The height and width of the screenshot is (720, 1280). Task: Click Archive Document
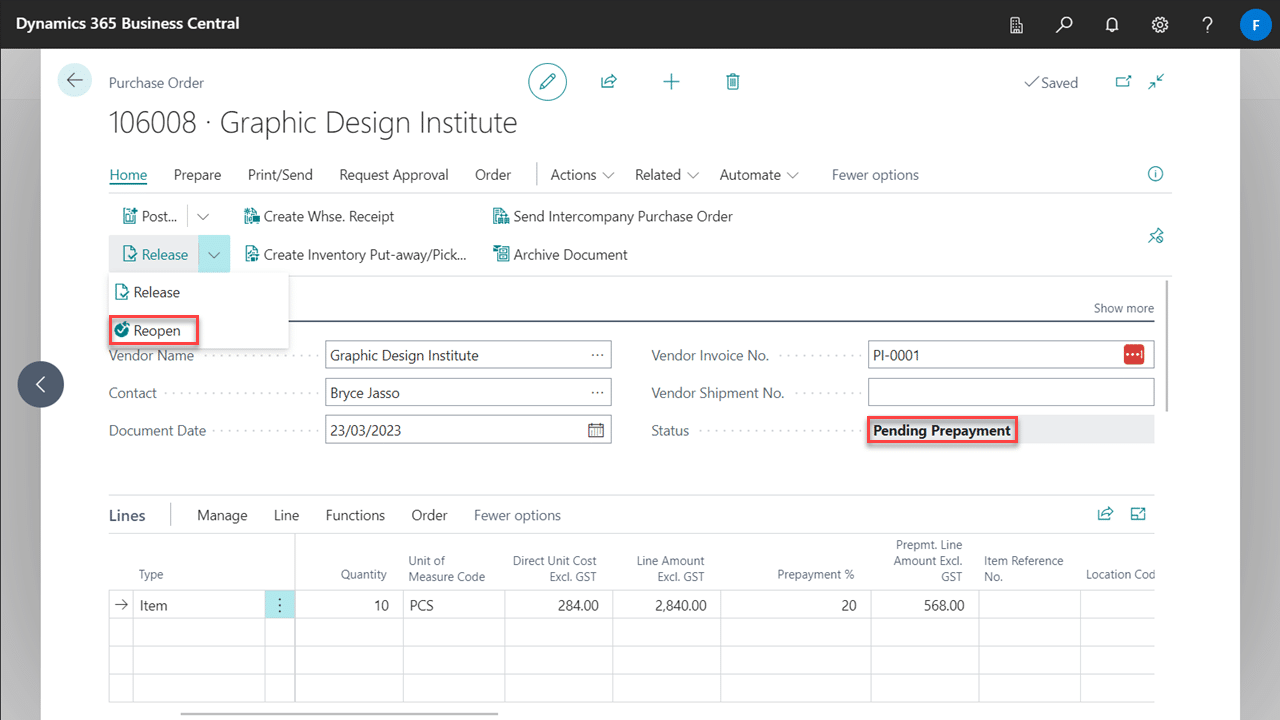(x=560, y=254)
